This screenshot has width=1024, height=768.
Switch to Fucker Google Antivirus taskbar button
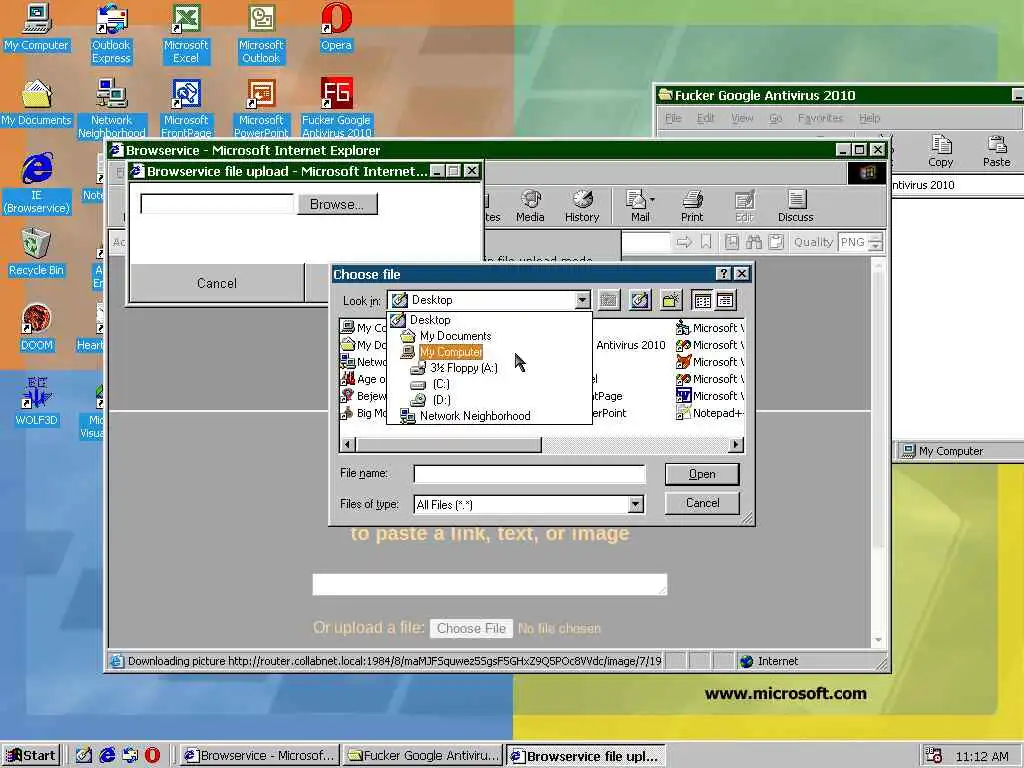(x=423, y=756)
